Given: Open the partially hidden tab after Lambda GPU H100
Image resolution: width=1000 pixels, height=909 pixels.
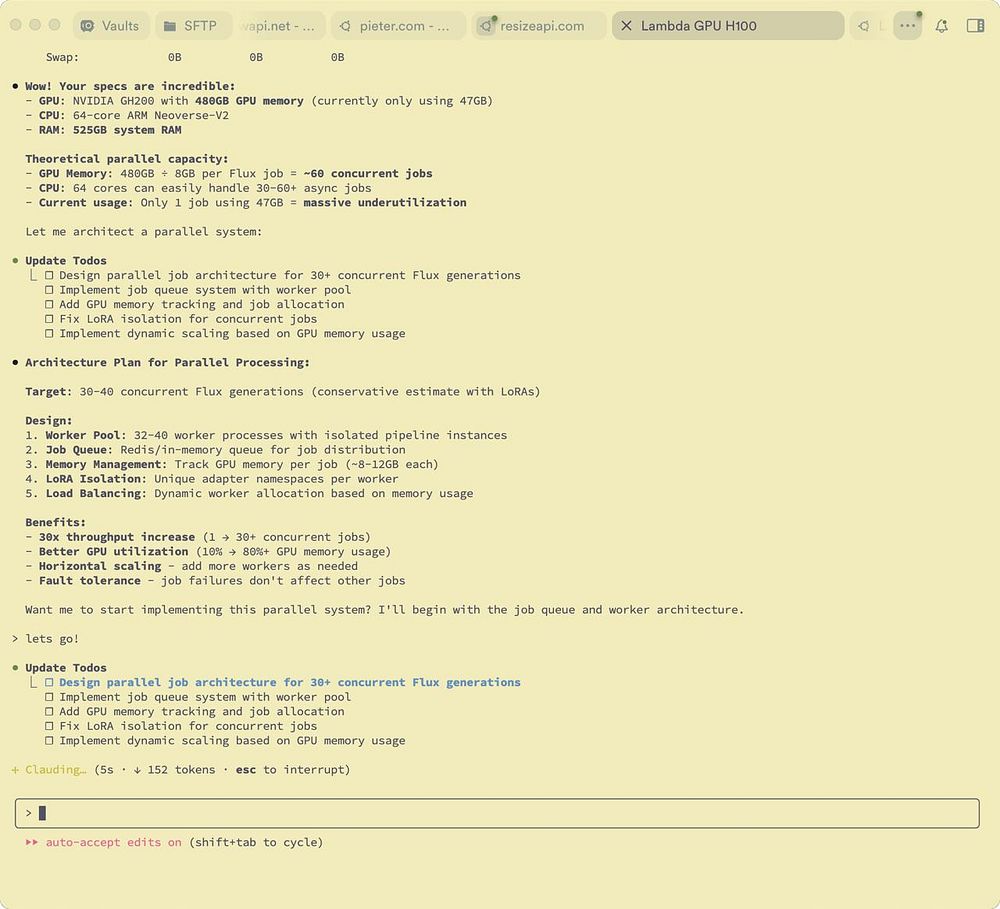Looking at the screenshot, I should [x=868, y=26].
